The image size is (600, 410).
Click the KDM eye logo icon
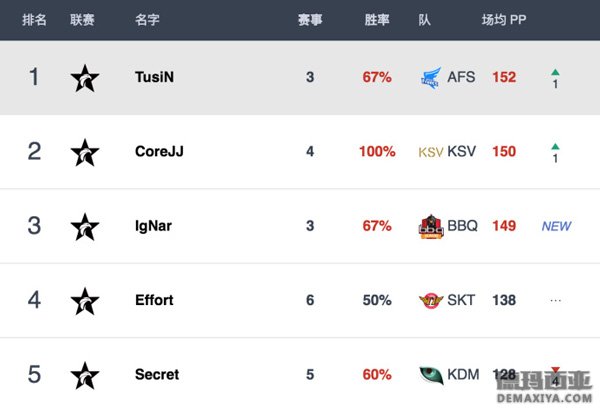[x=431, y=375]
